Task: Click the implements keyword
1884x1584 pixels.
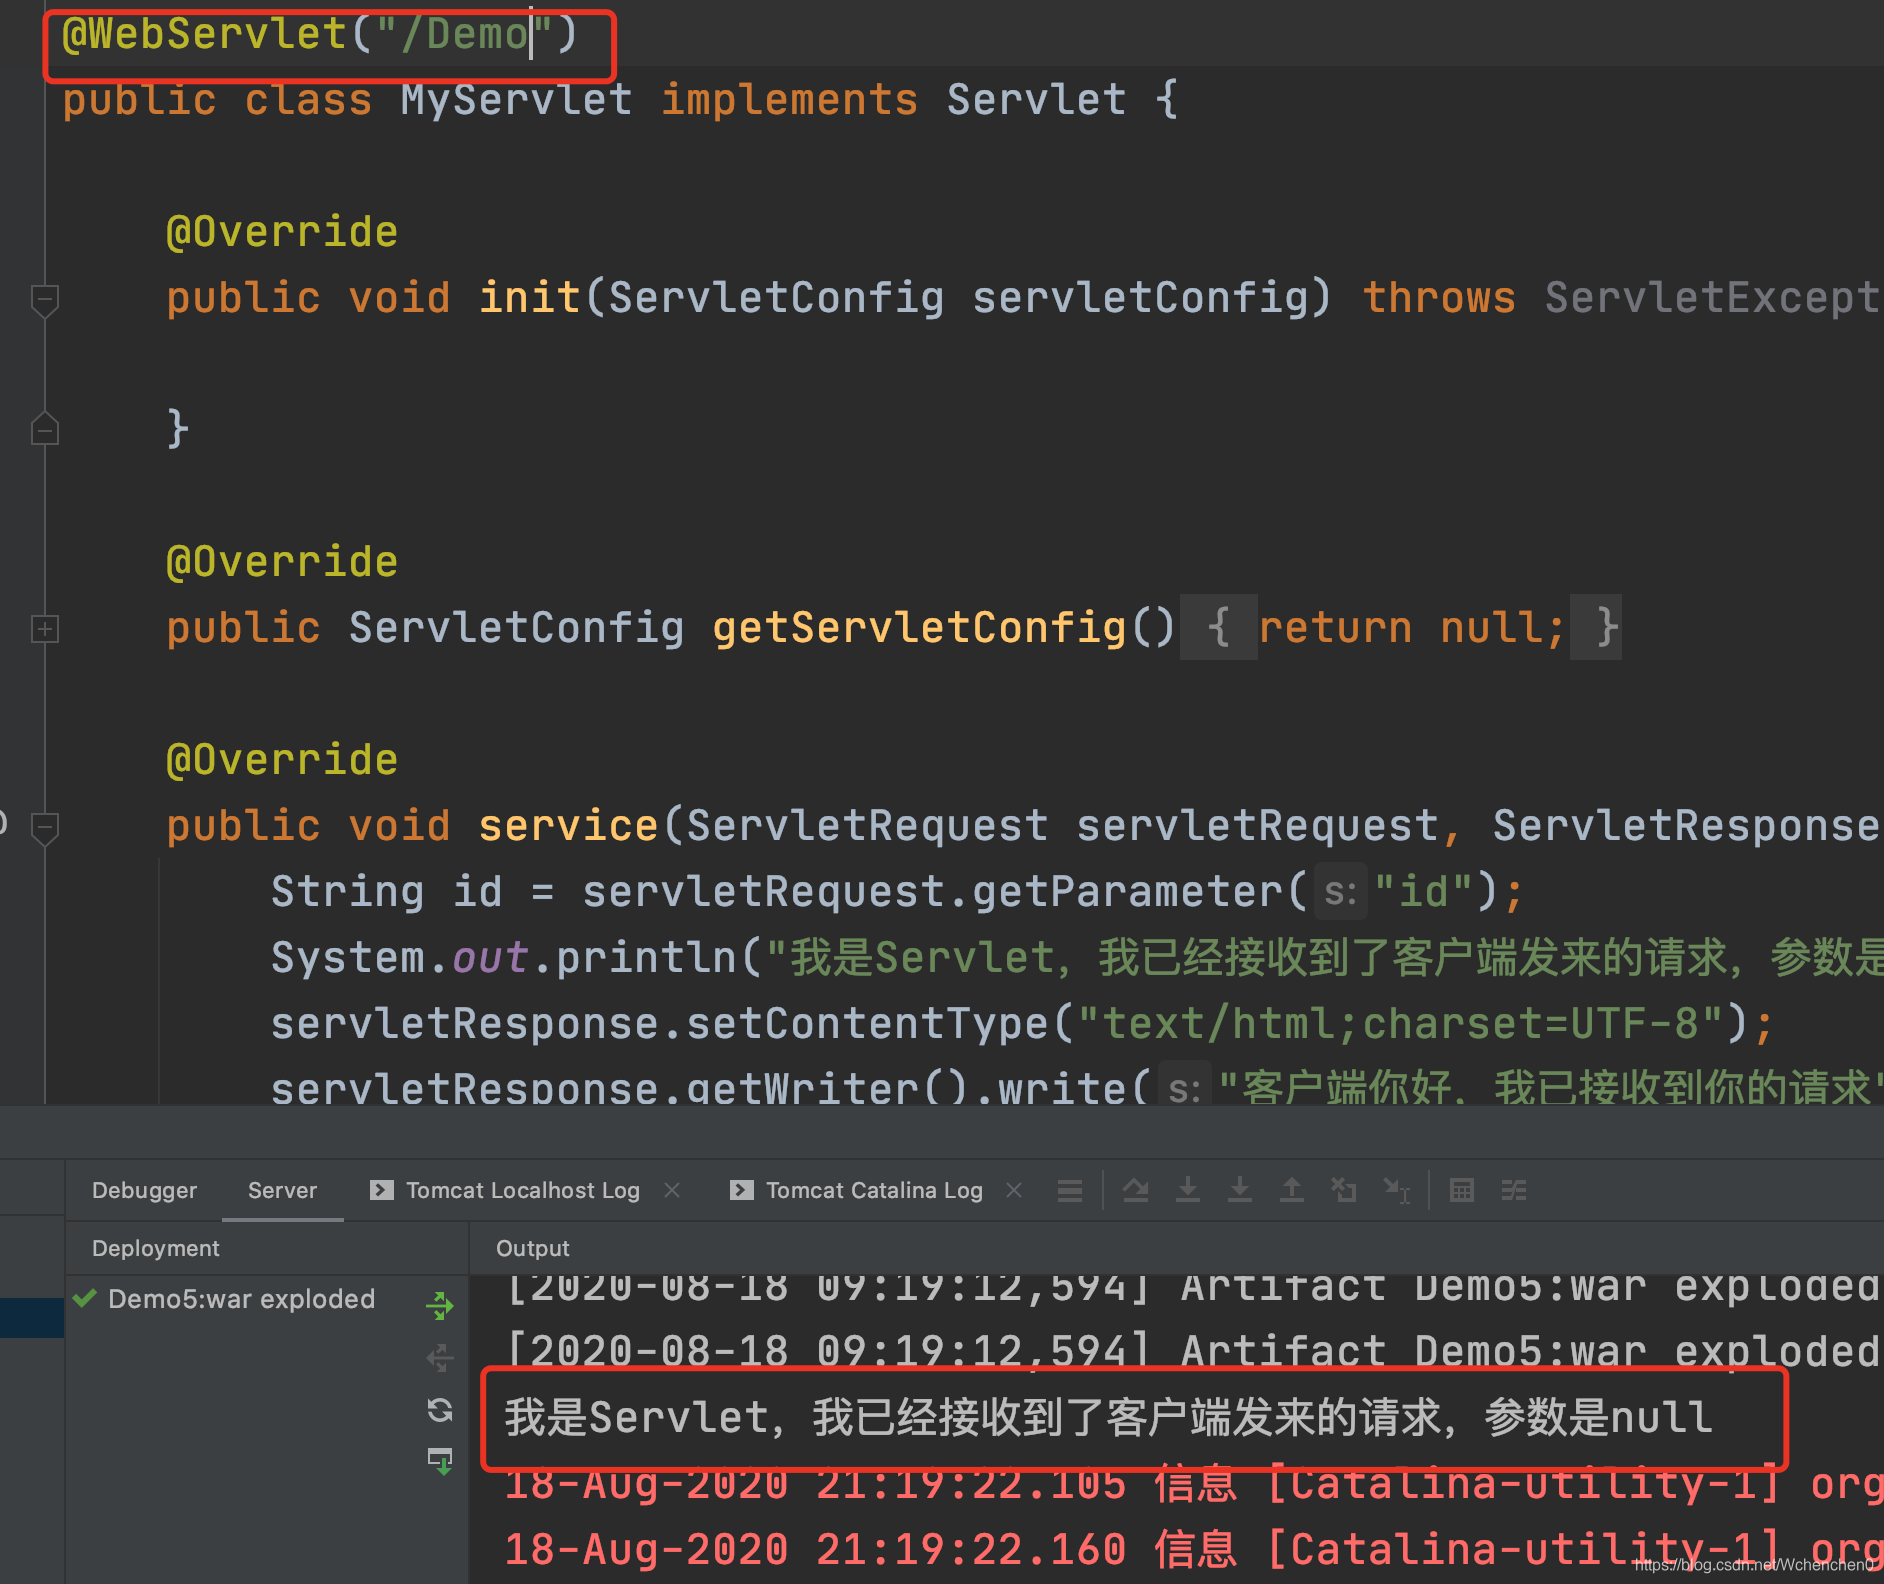Action: tap(789, 100)
